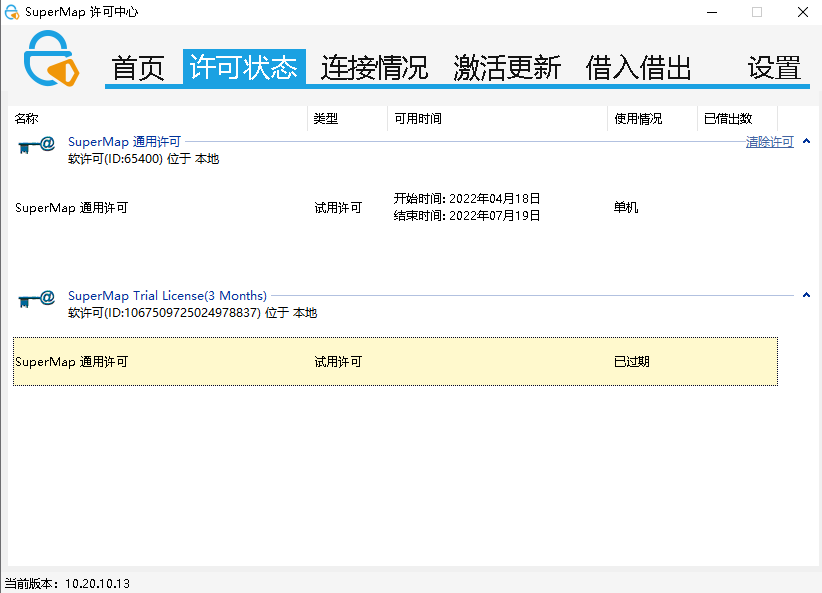Click 试用许可 type in the 单机 row
The width and height of the screenshot is (822, 593).
[338, 208]
